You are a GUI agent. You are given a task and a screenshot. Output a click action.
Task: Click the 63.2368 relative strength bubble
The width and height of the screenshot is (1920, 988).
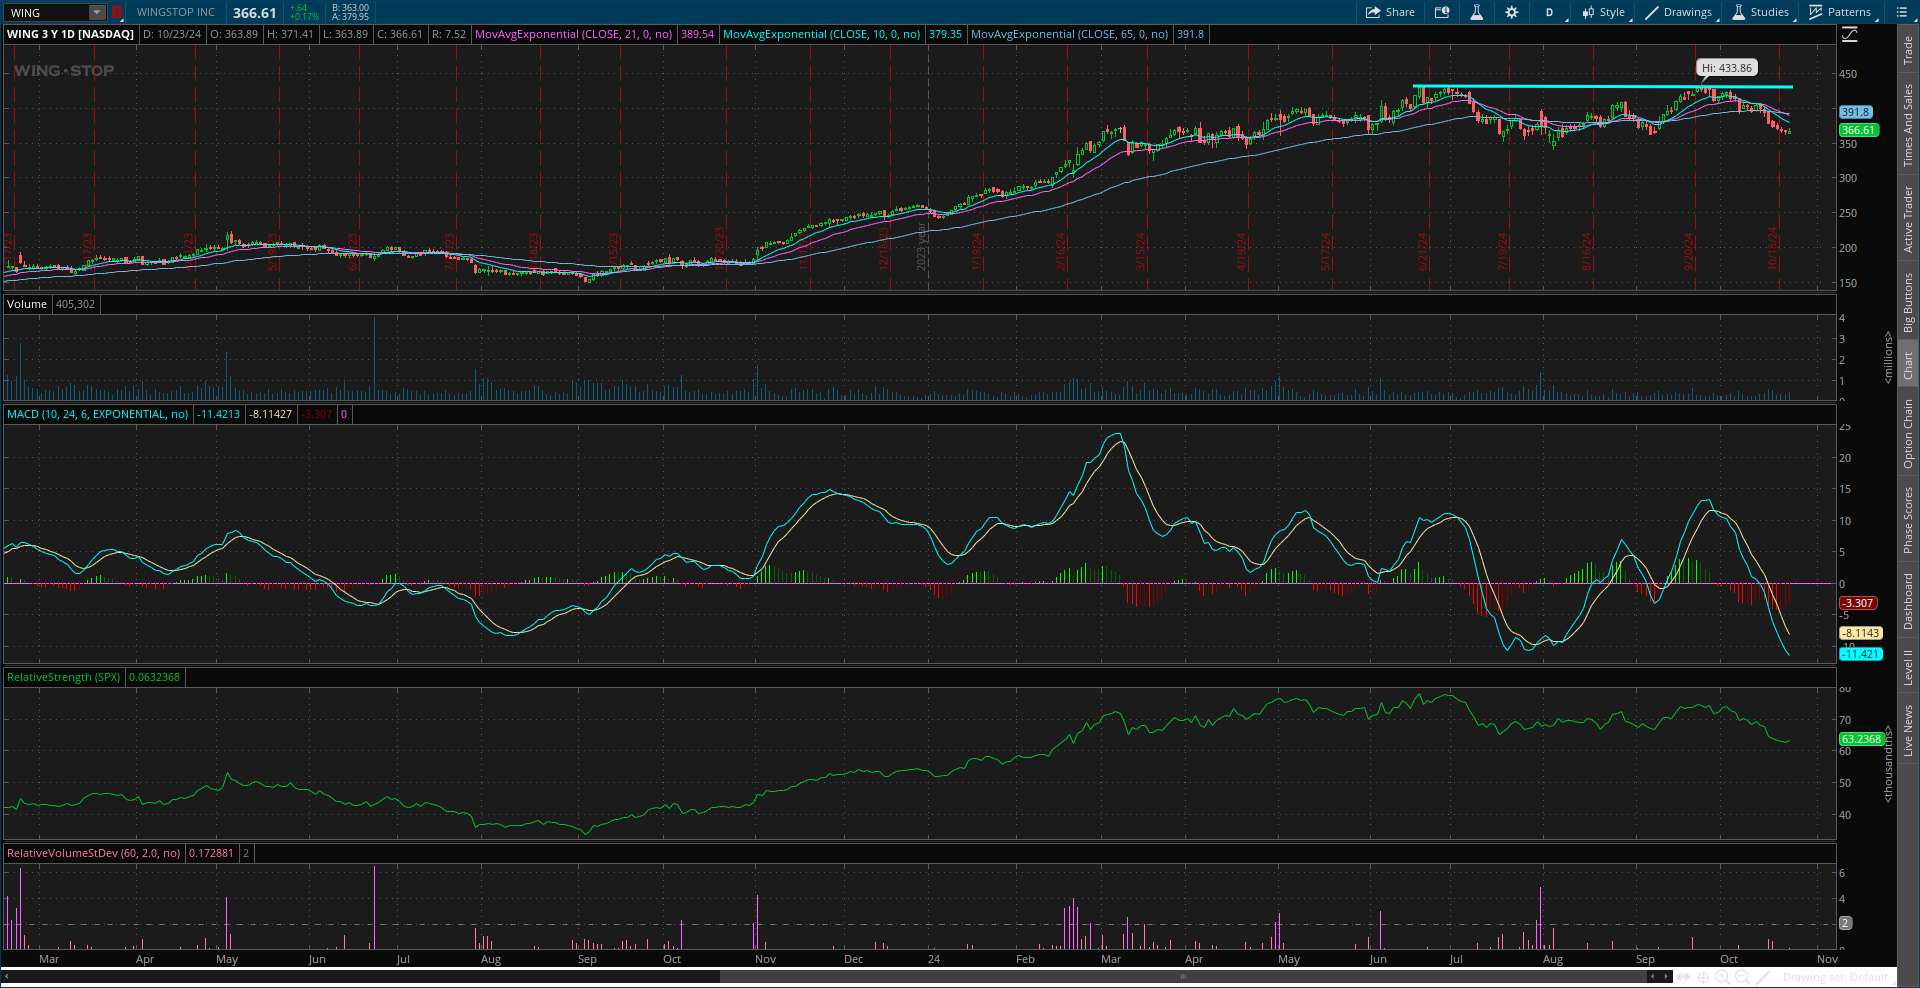coord(1861,739)
